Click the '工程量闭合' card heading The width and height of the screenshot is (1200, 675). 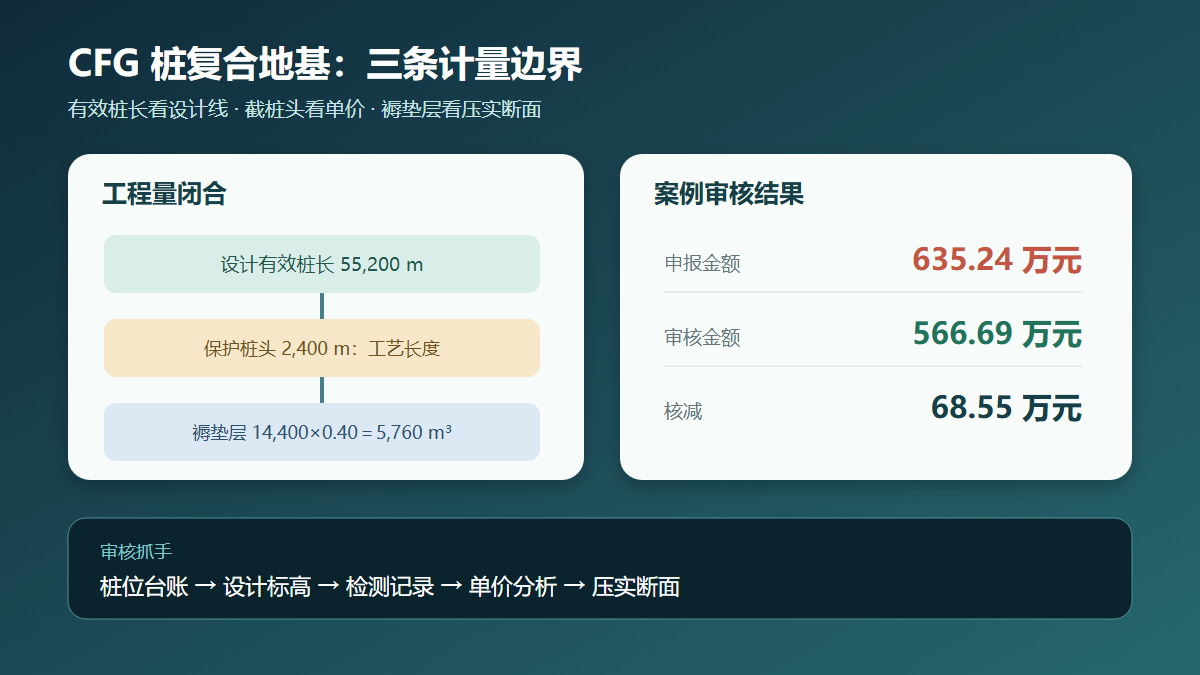tap(164, 194)
